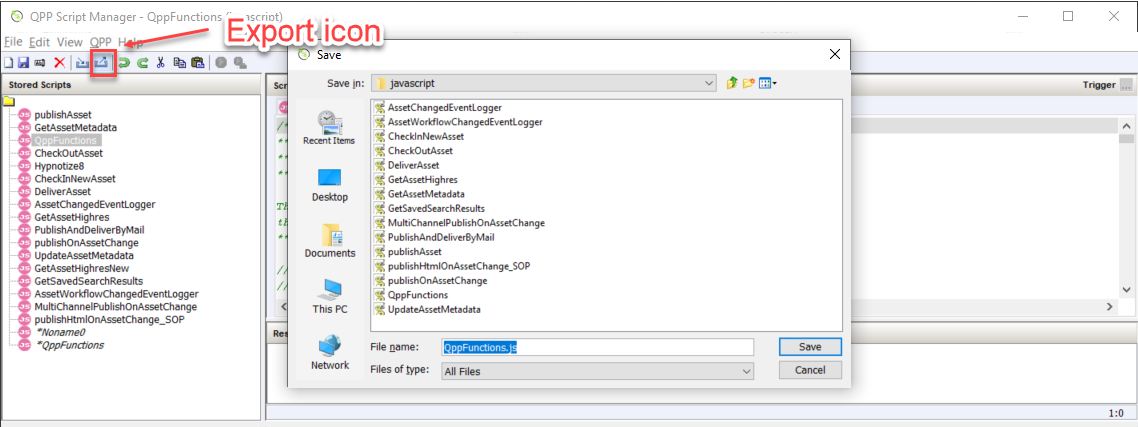Click file icon of CheckOutAsset in Save list
Screen dimensions: 1138x427
coord(379,150)
